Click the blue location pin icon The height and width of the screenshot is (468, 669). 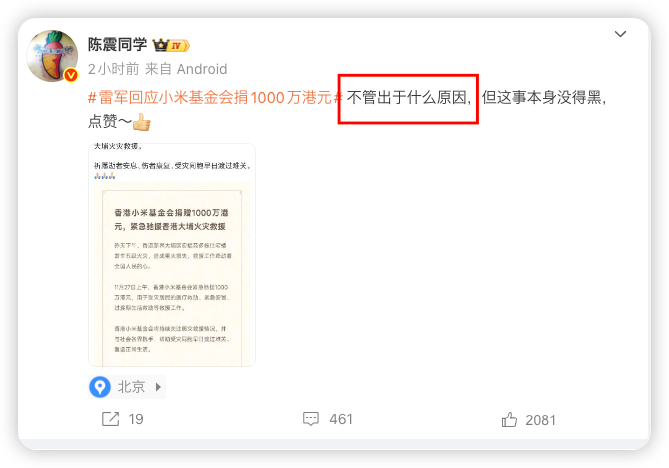[x=100, y=387]
